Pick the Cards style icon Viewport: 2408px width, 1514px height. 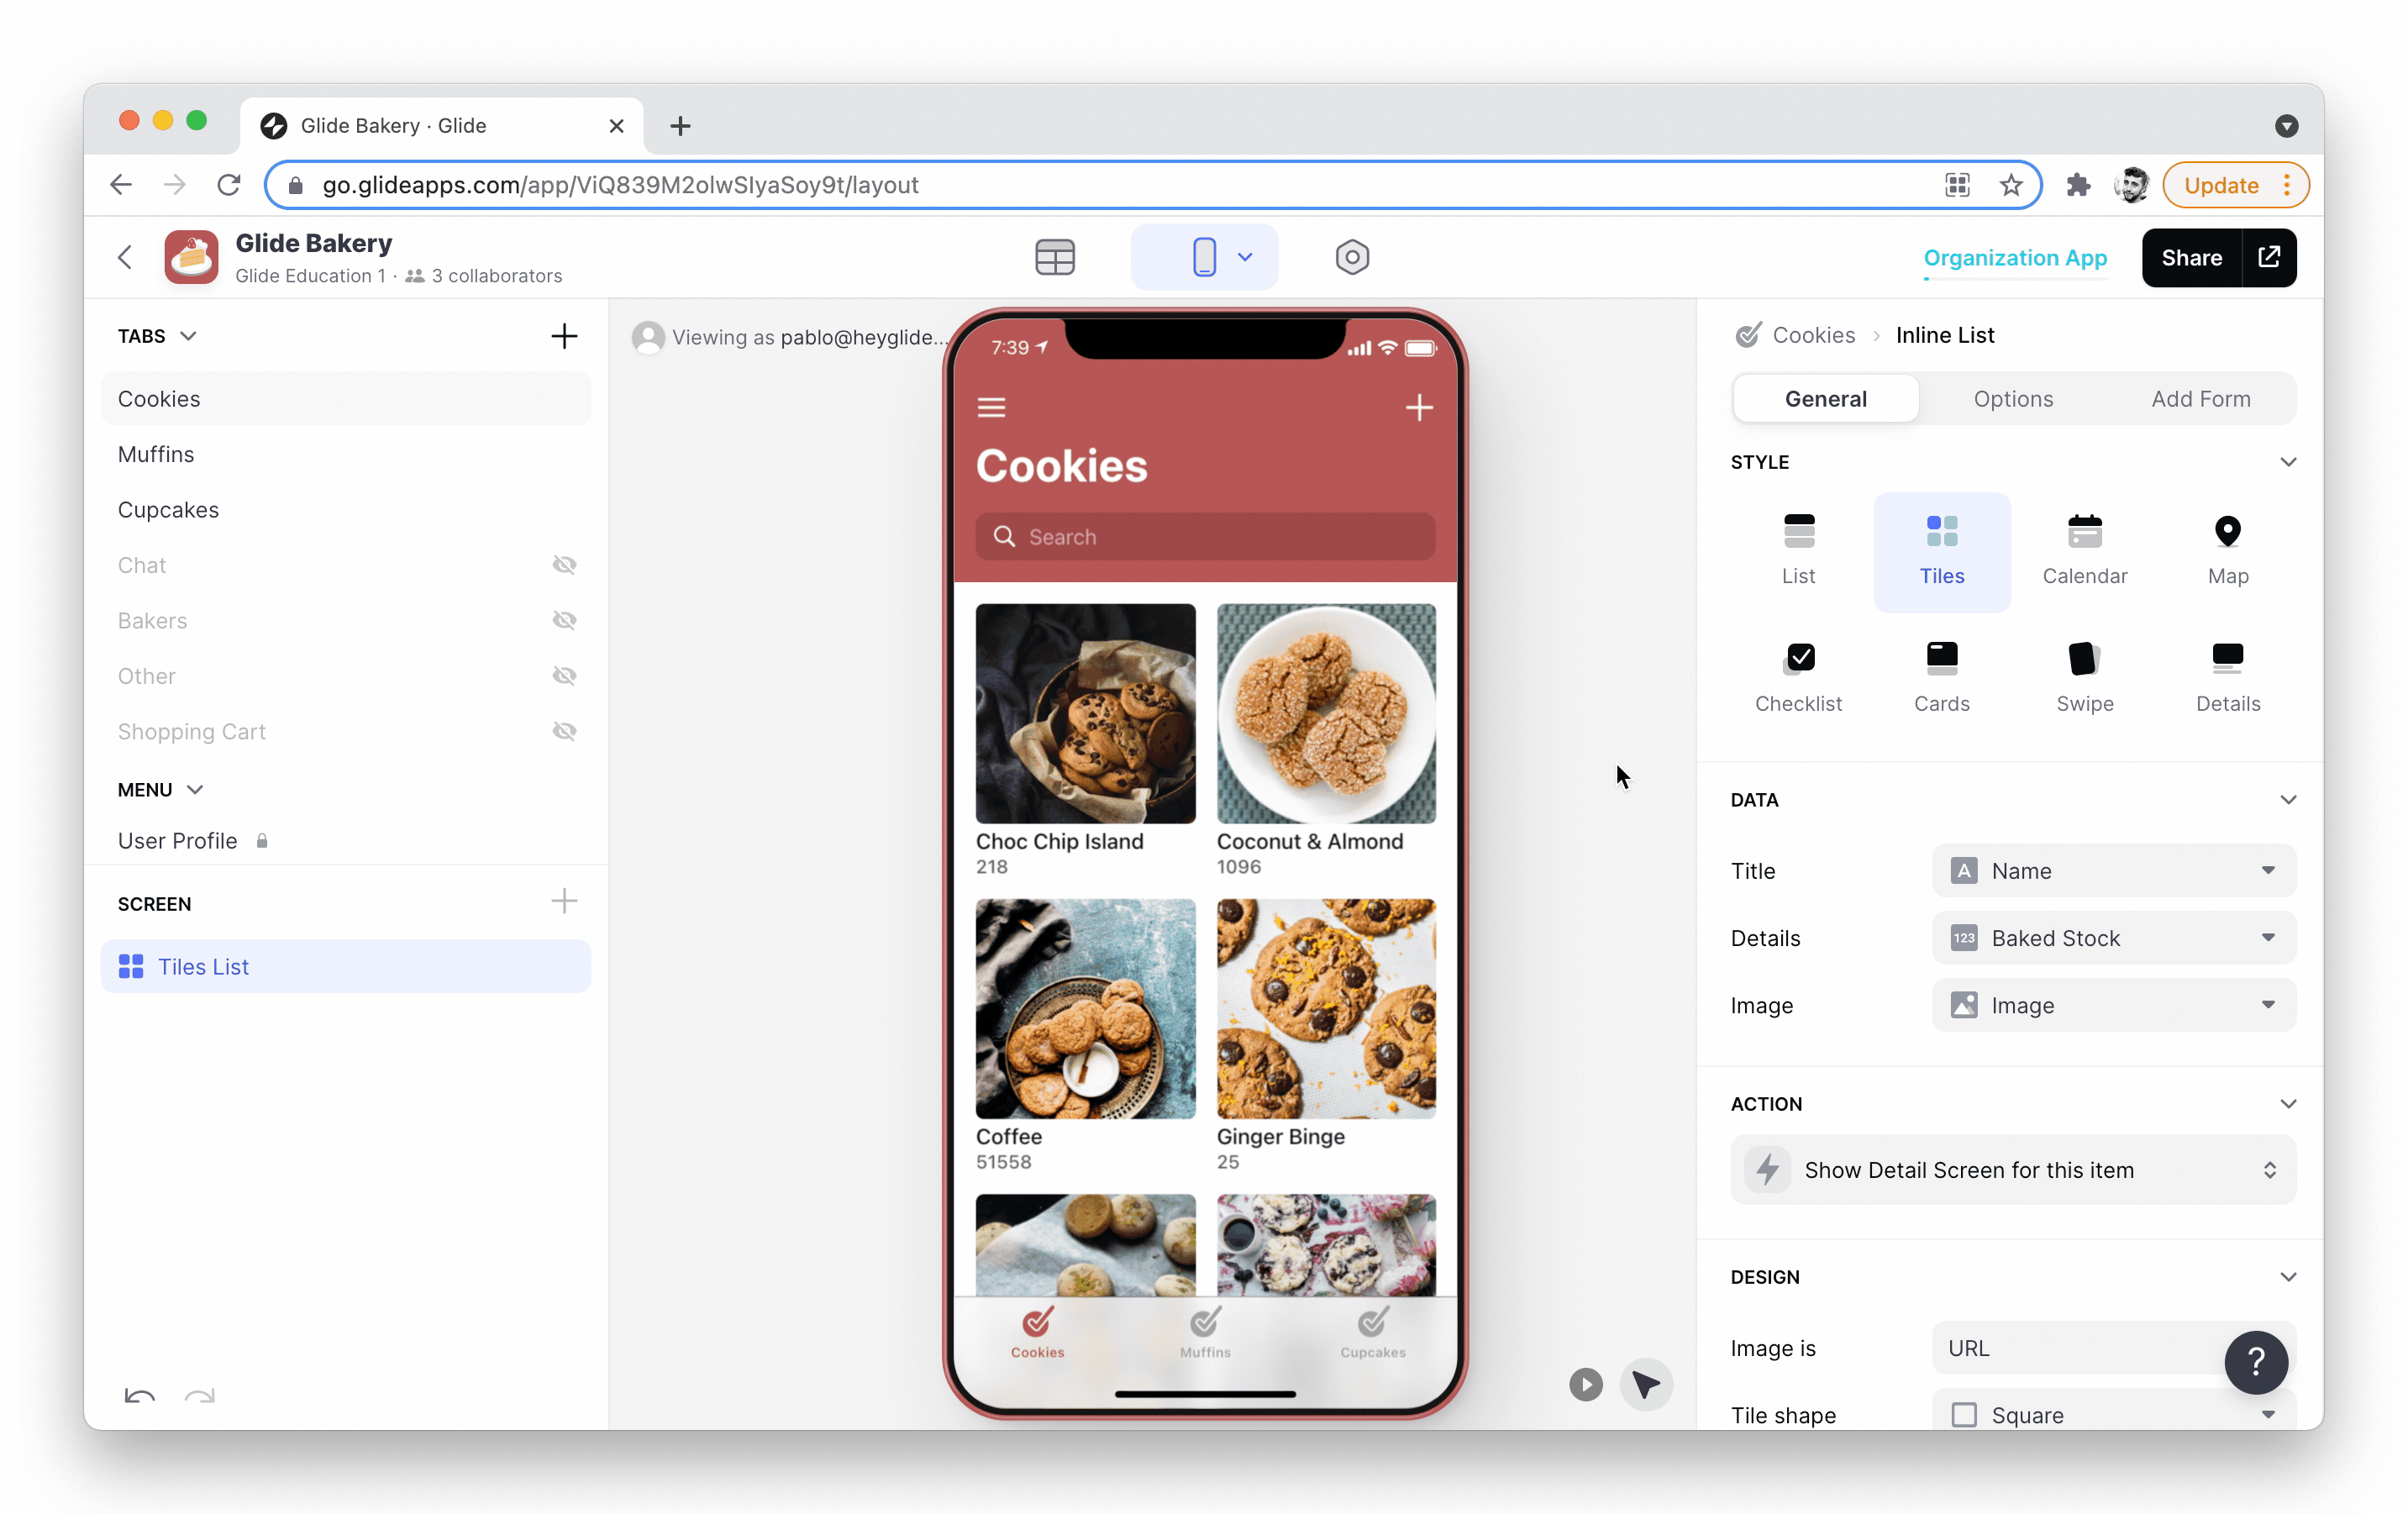tap(1941, 677)
